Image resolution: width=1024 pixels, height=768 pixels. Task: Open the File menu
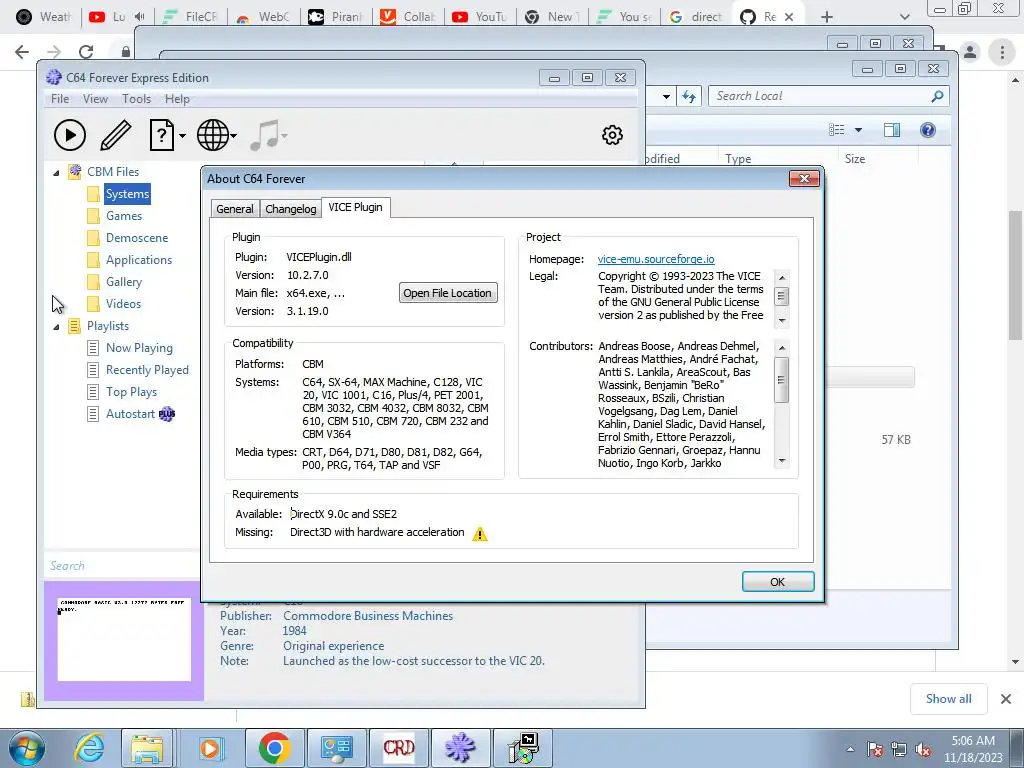59,99
